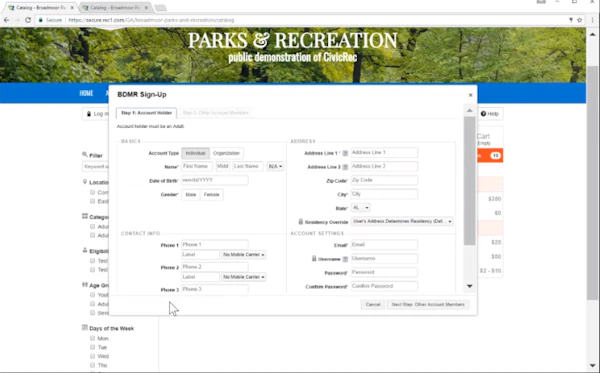Click the Date of Birth field
The width and height of the screenshot is (600, 373).
(215, 180)
